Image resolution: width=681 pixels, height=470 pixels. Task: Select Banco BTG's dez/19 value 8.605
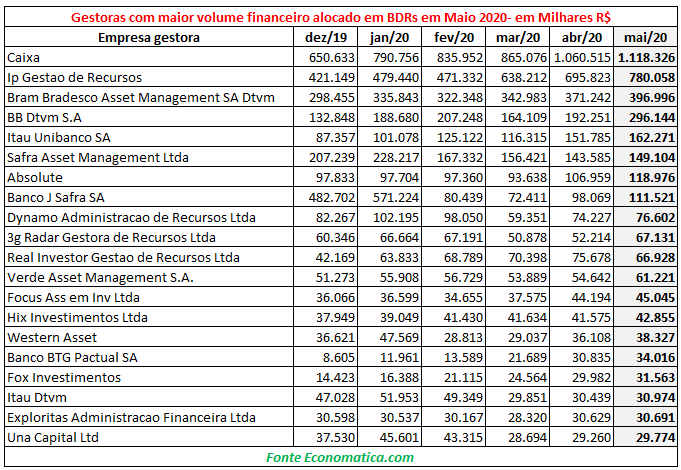[x=339, y=357]
